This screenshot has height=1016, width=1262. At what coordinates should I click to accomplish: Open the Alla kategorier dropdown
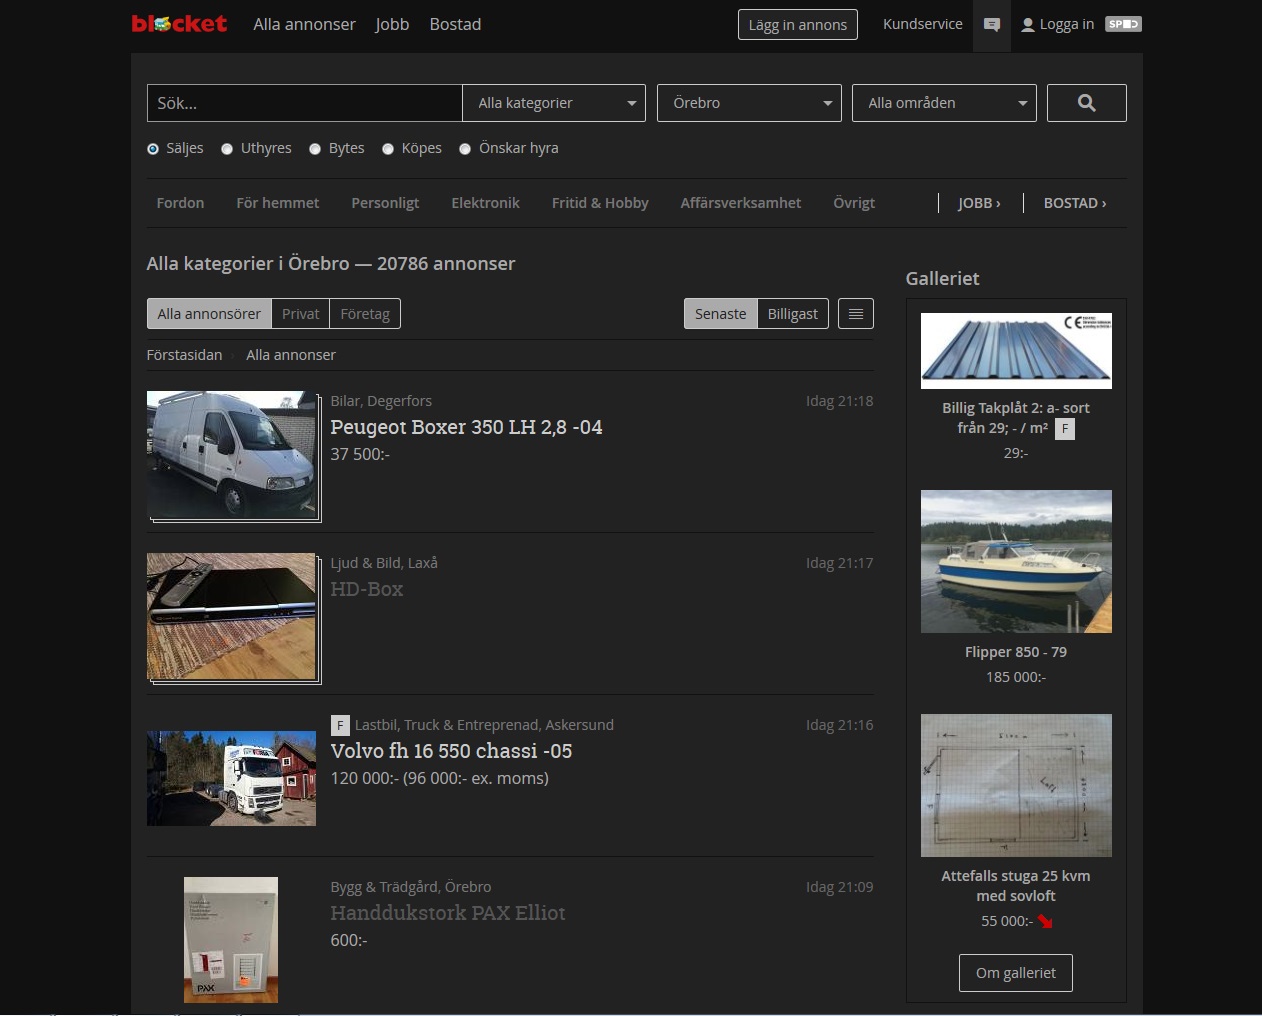(x=554, y=103)
